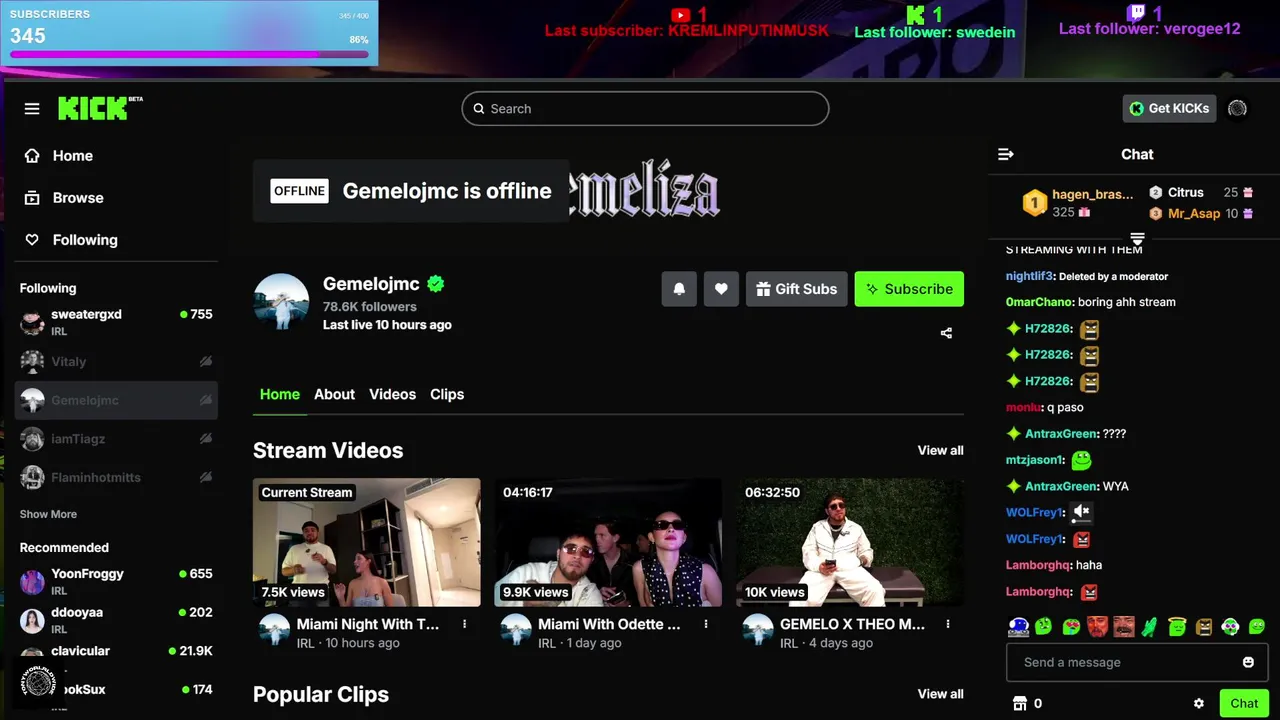
Task: Click the verified badge next to Gemelojmc
Action: pyautogui.click(x=436, y=284)
